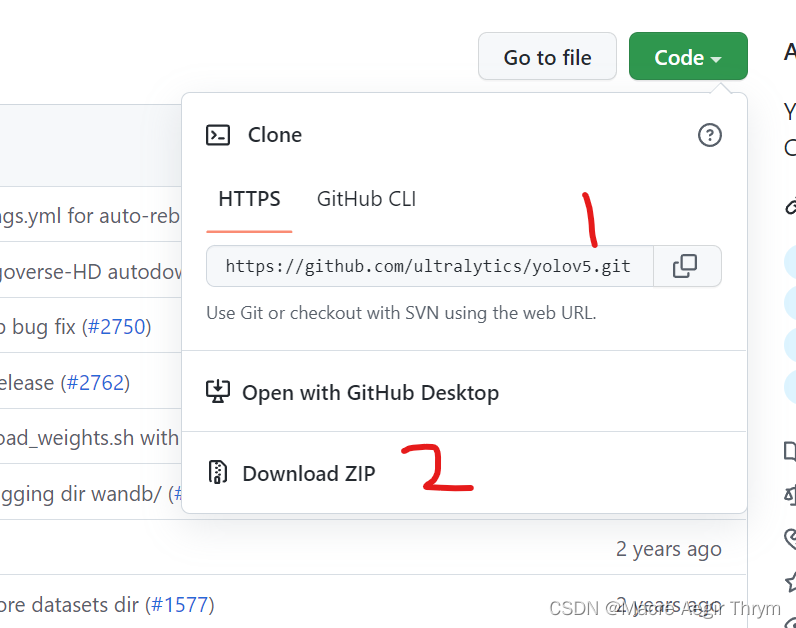Viewport: 796px width, 628px height.
Task: Open the clone help question-mark icon
Action: 709,135
